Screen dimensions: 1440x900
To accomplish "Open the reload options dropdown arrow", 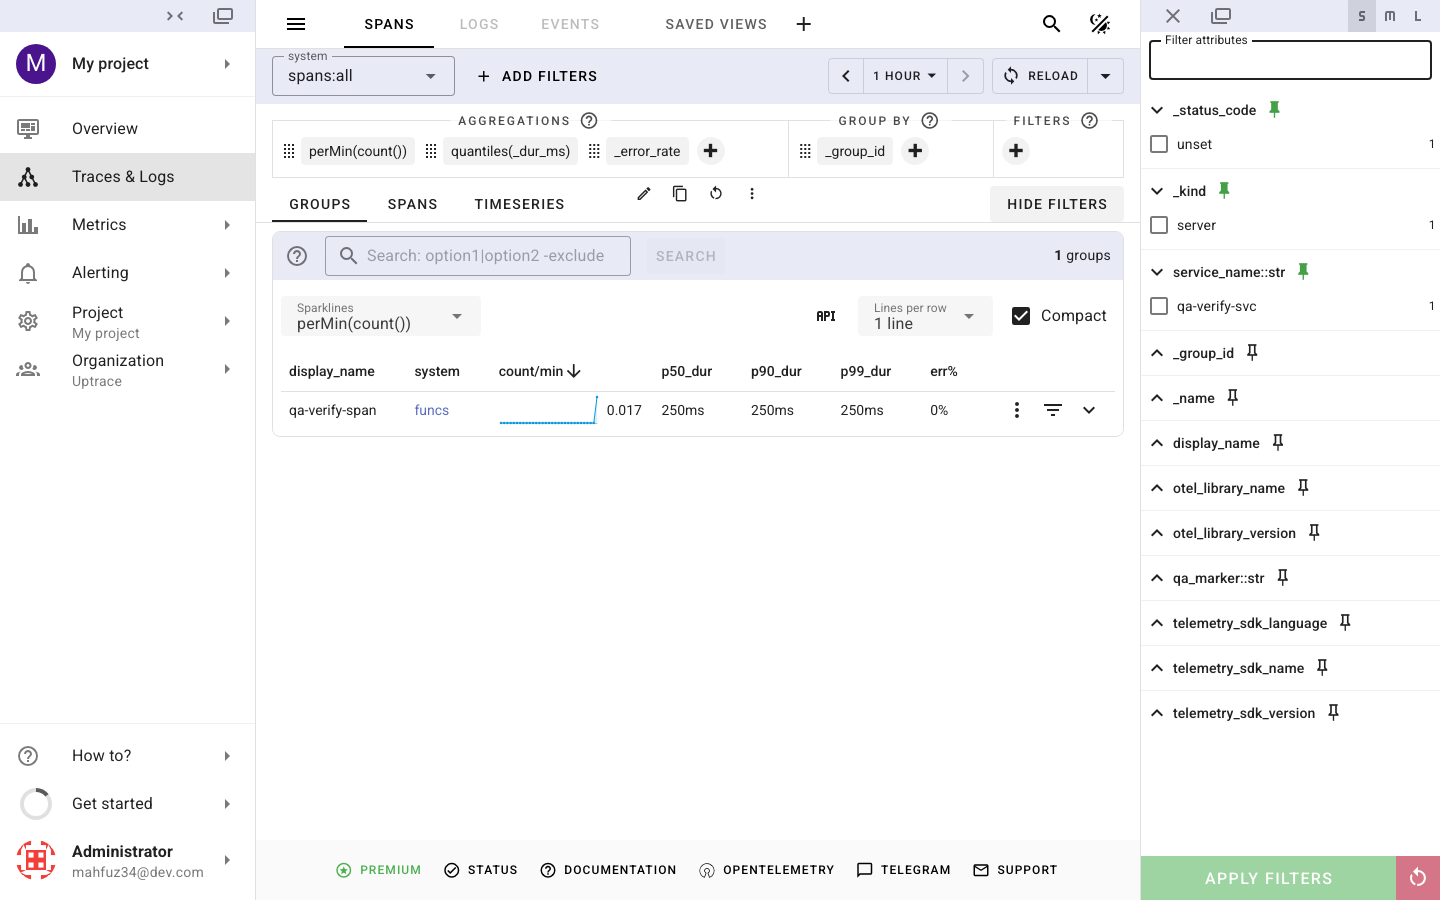I will (1106, 76).
